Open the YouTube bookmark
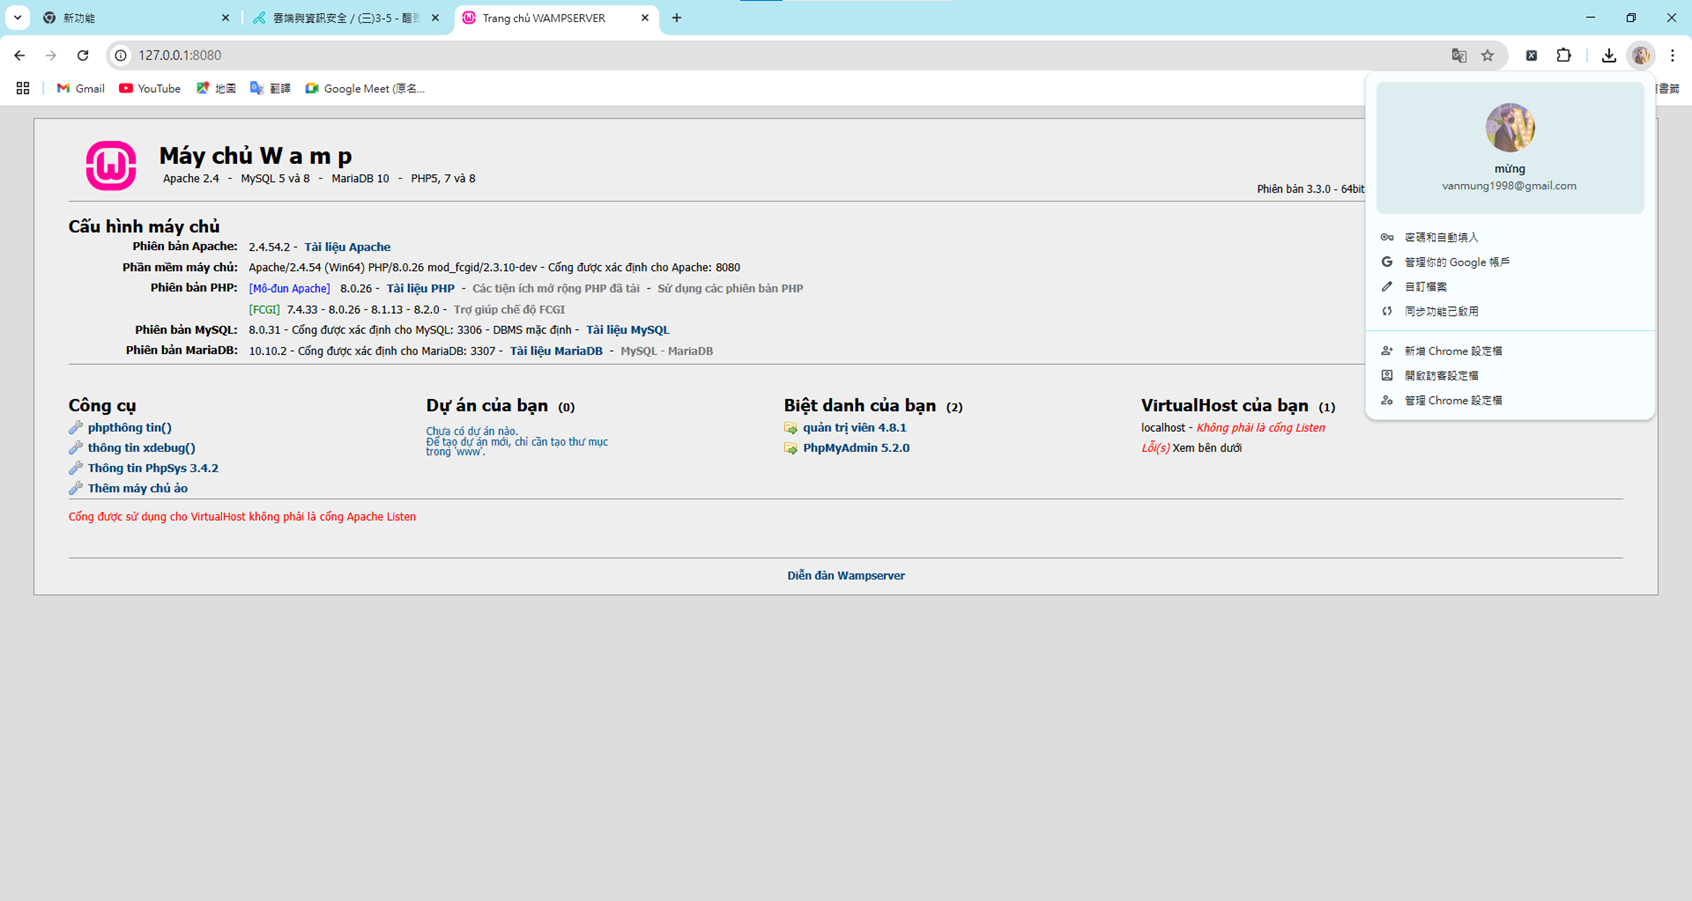The height and width of the screenshot is (901, 1692). (x=150, y=89)
